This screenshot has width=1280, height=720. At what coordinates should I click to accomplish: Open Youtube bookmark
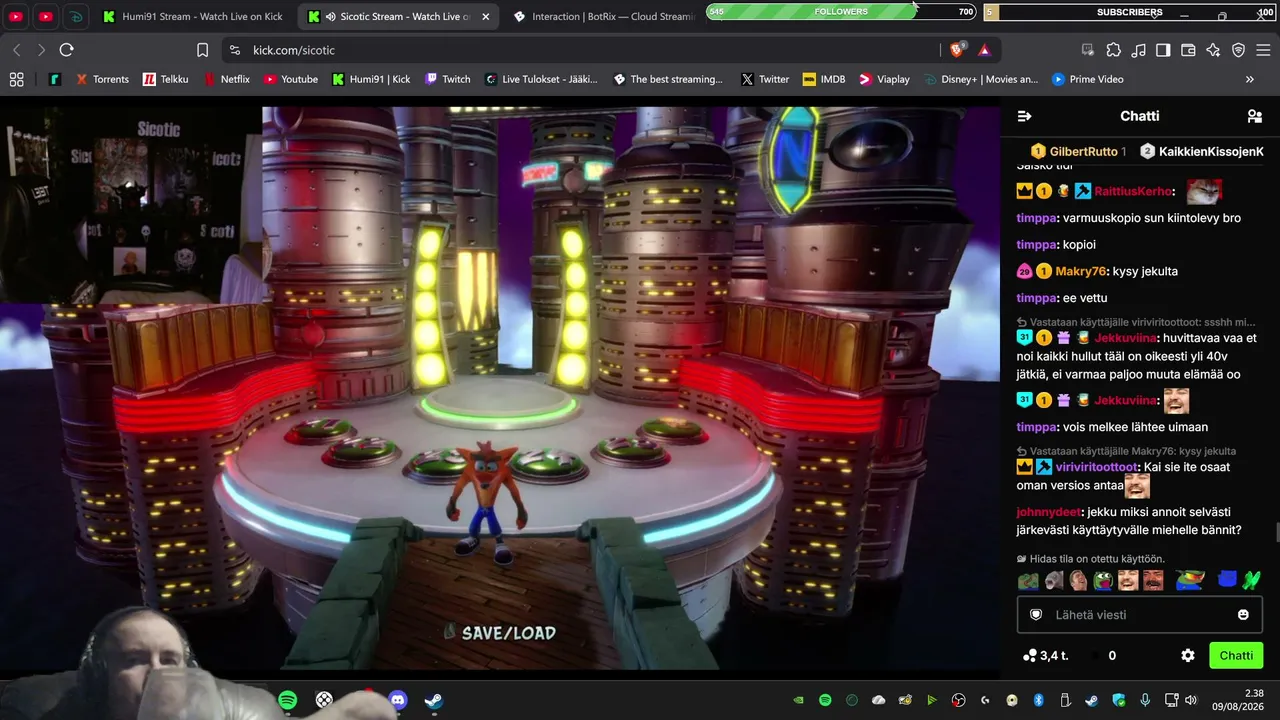[290, 79]
